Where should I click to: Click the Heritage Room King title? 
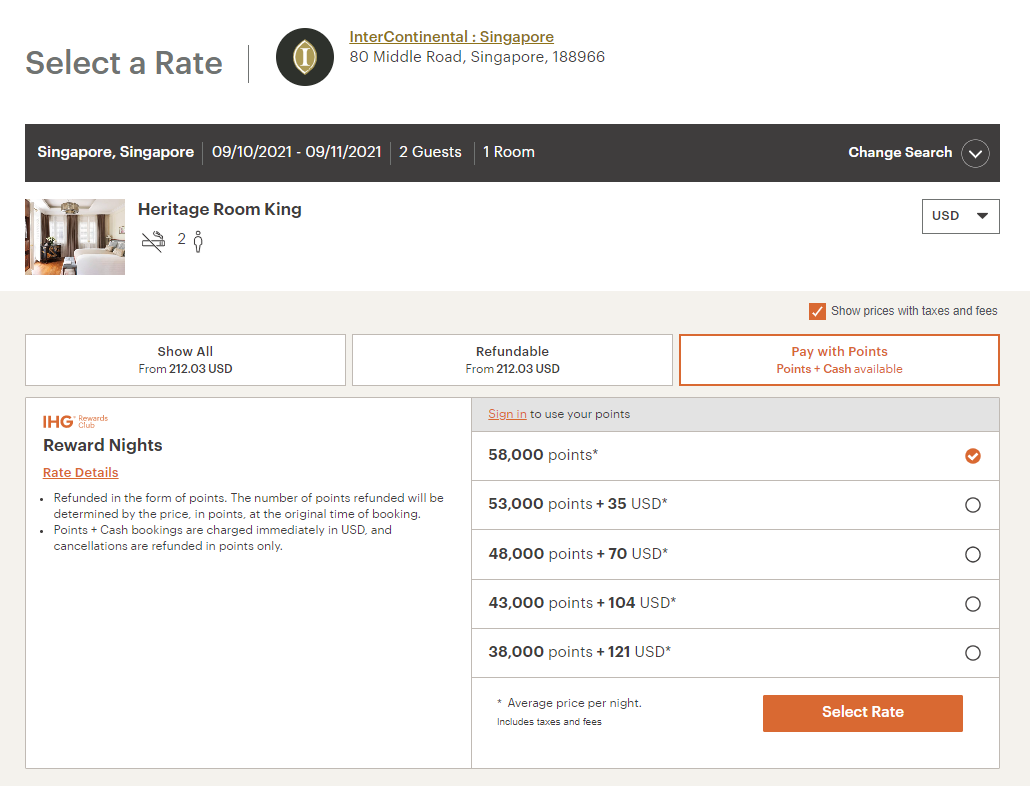[x=219, y=209]
